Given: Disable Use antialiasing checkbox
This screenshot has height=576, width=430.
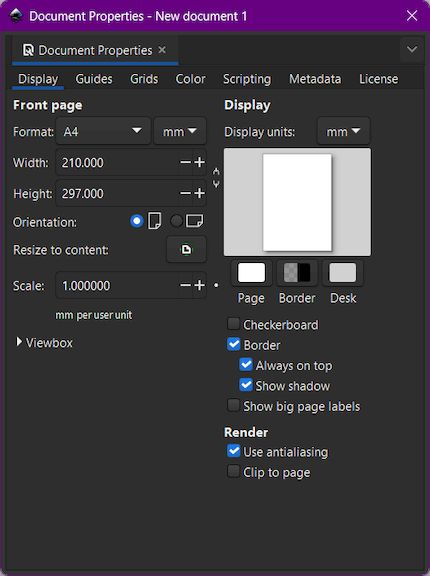Looking at the screenshot, I should pos(234,451).
